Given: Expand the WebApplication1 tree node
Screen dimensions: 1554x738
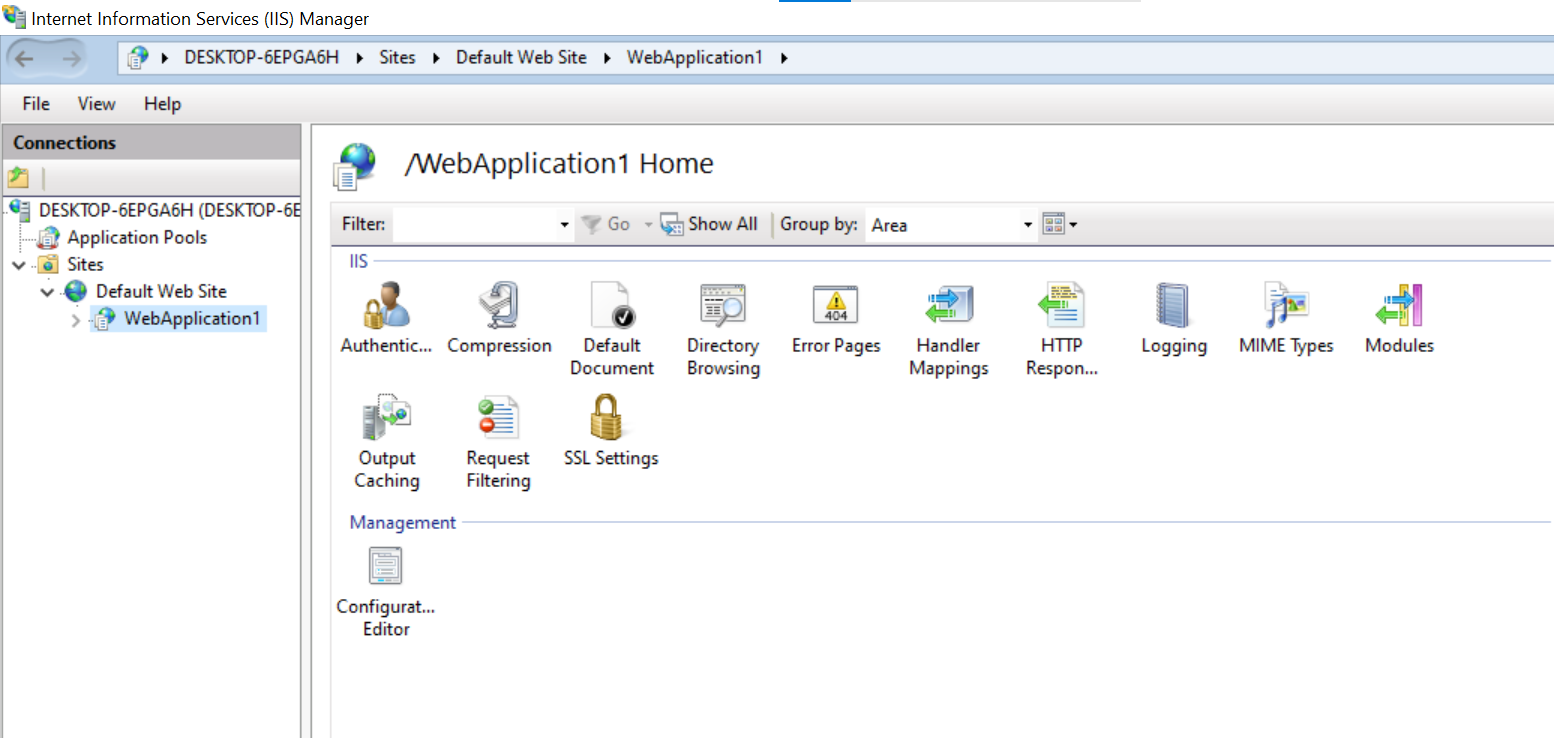Looking at the screenshot, I should [x=76, y=320].
